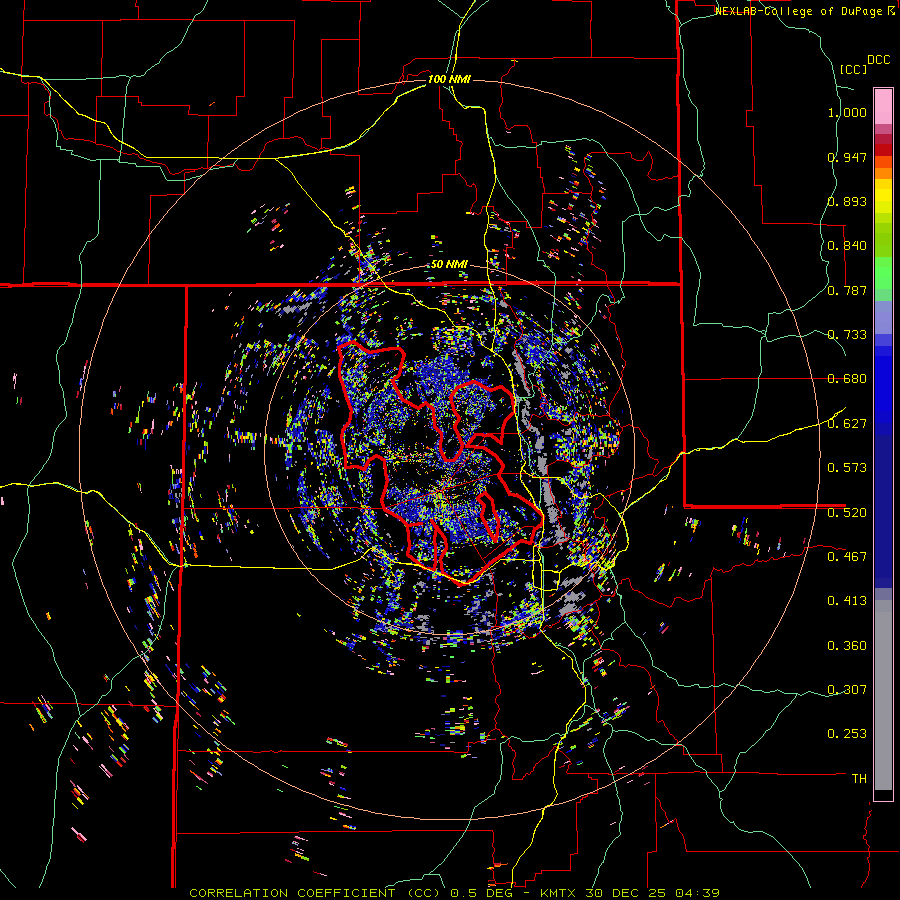
Task: Click the 0.893 legend value
Action: 847,201
